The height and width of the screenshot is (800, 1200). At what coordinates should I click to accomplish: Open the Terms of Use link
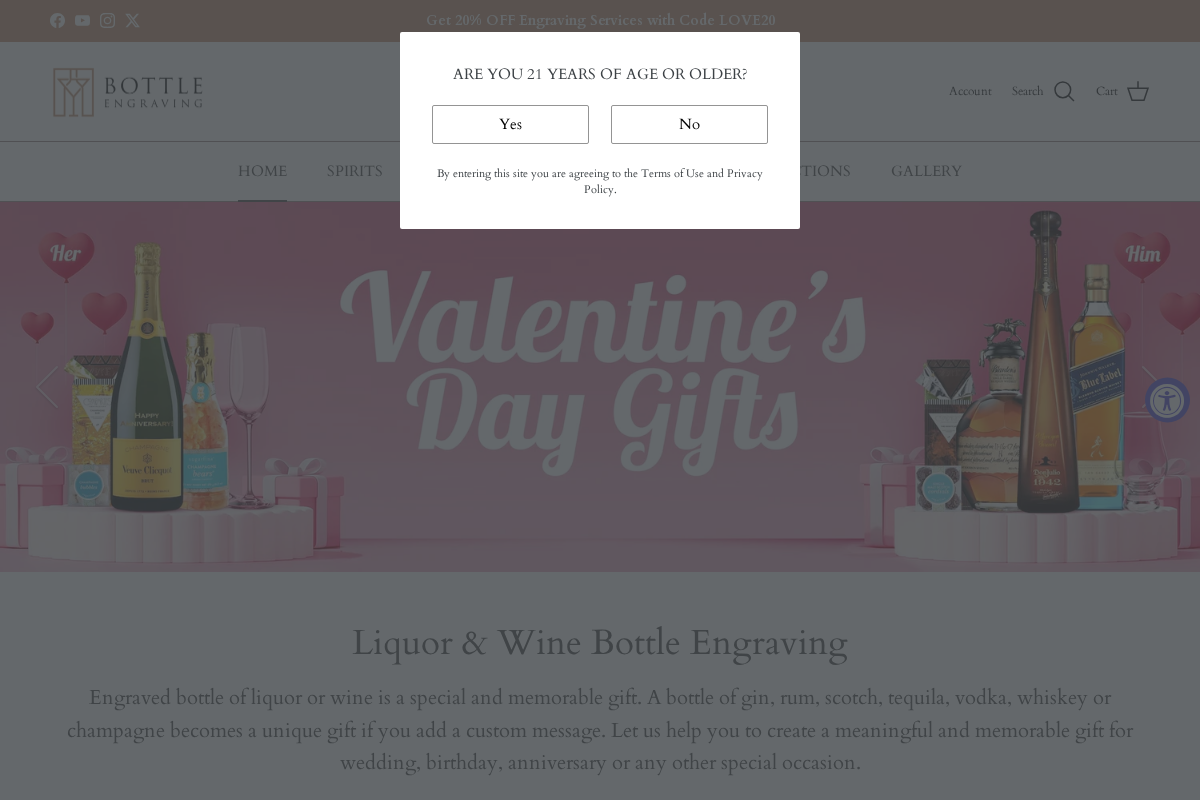674,173
